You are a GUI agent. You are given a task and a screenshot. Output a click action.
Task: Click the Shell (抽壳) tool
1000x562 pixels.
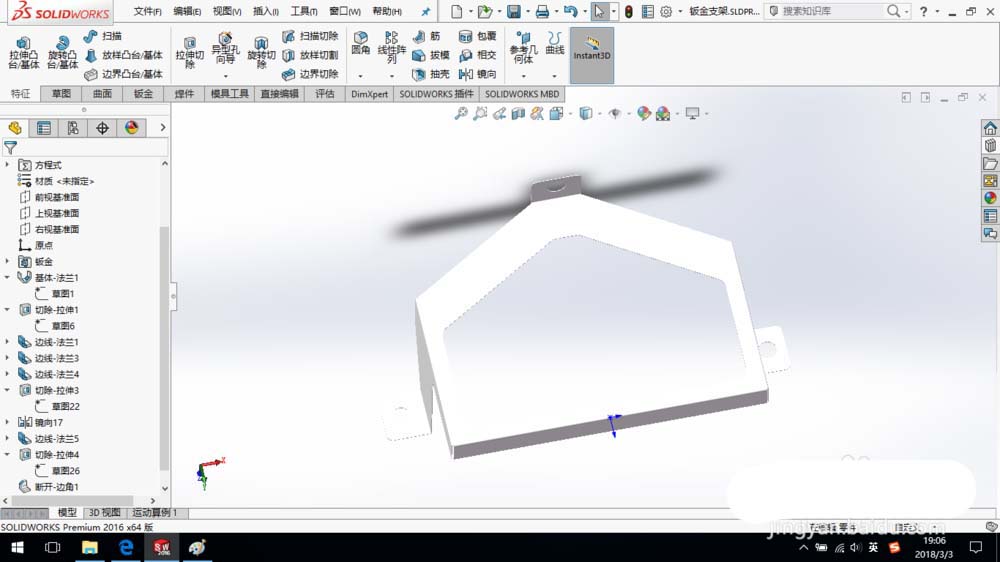click(431, 74)
